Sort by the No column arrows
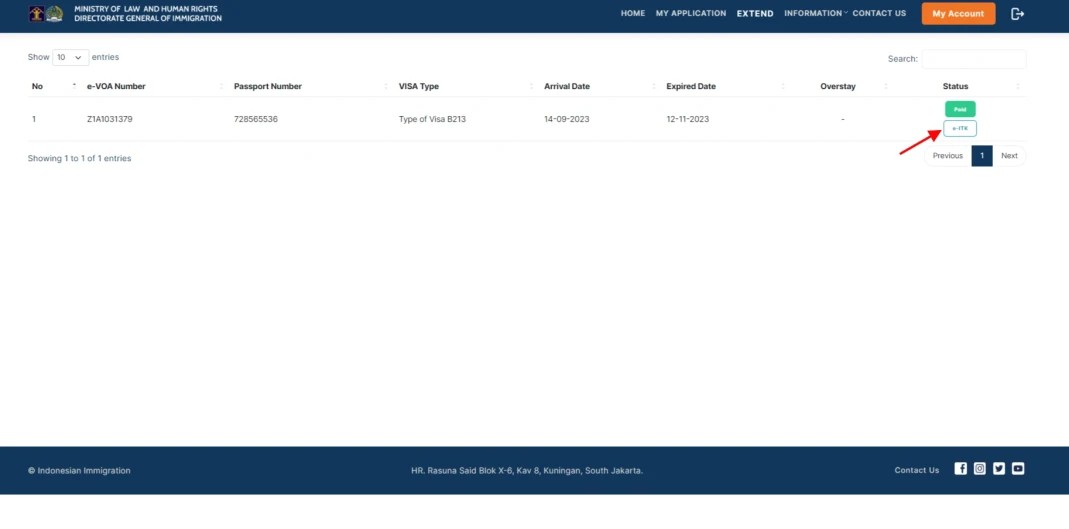Image resolution: width=1069 pixels, height=529 pixels. [x=74, y=86]
